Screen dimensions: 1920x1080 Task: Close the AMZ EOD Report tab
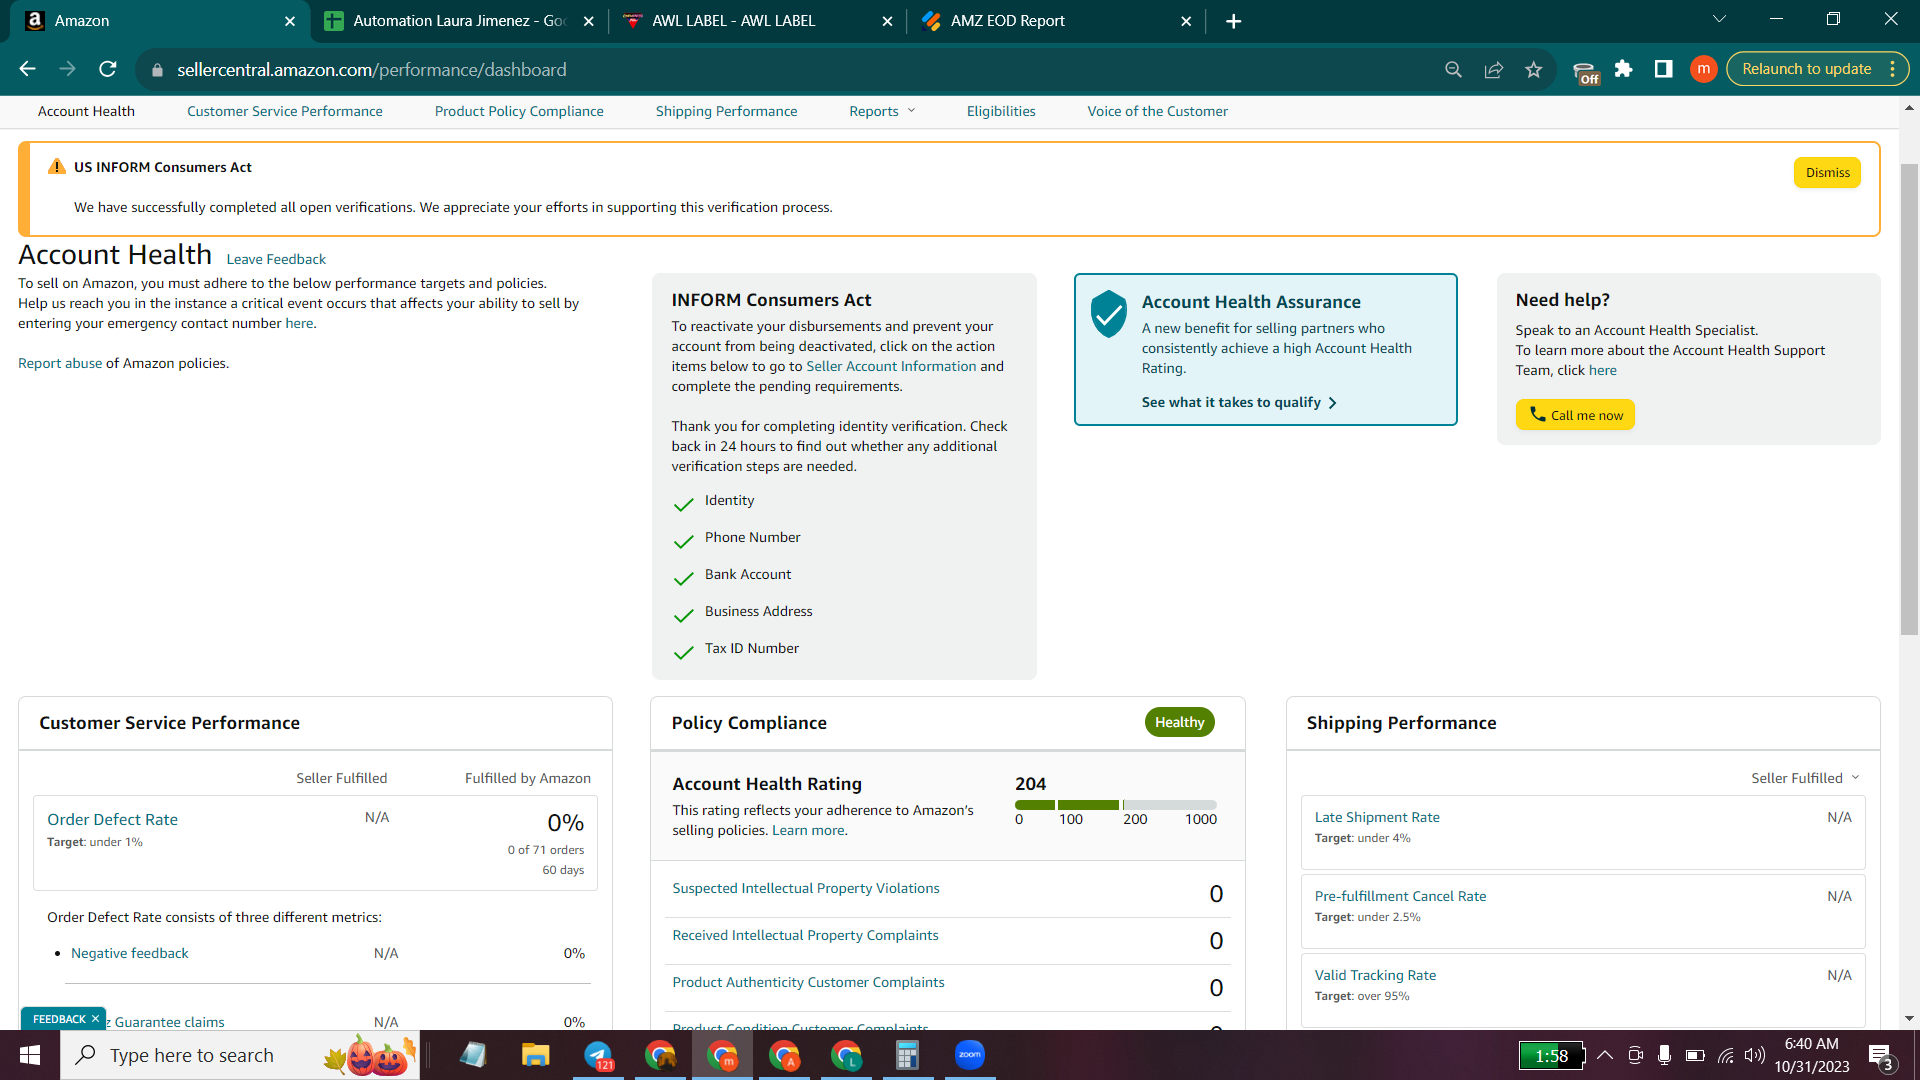tap(1186, 21)
